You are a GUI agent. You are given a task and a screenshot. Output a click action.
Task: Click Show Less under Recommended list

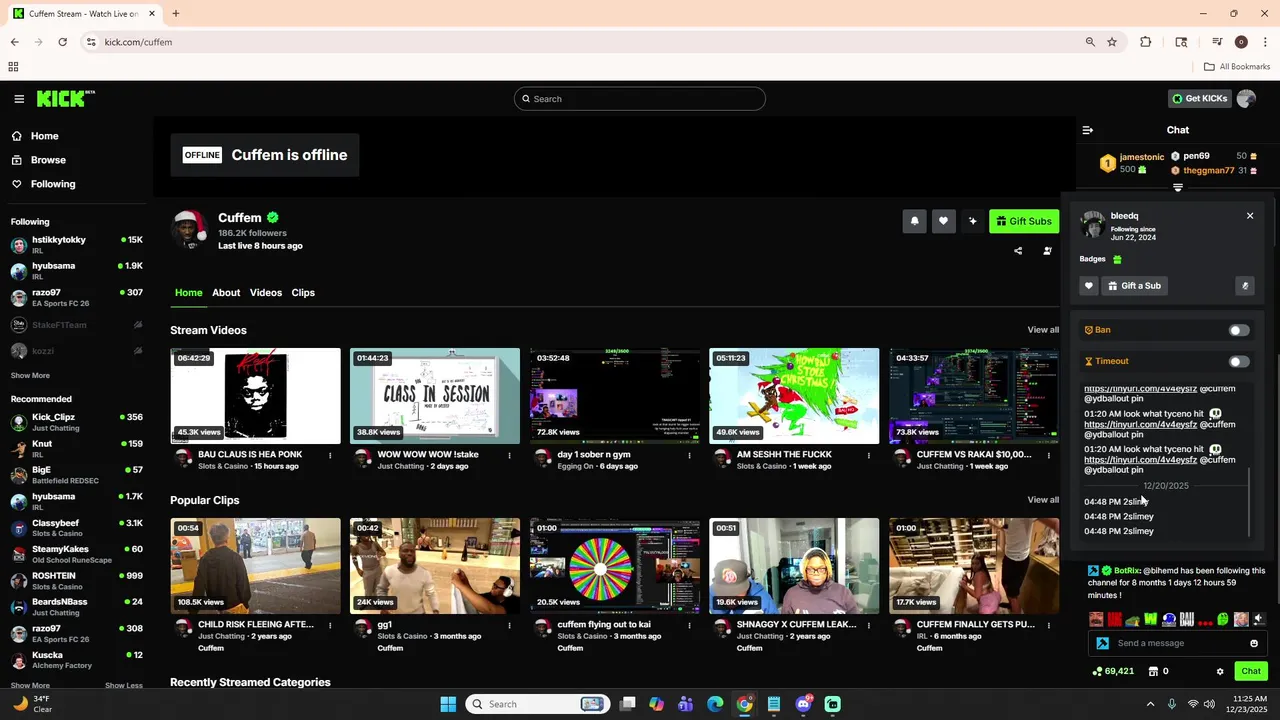coord(123,686)
